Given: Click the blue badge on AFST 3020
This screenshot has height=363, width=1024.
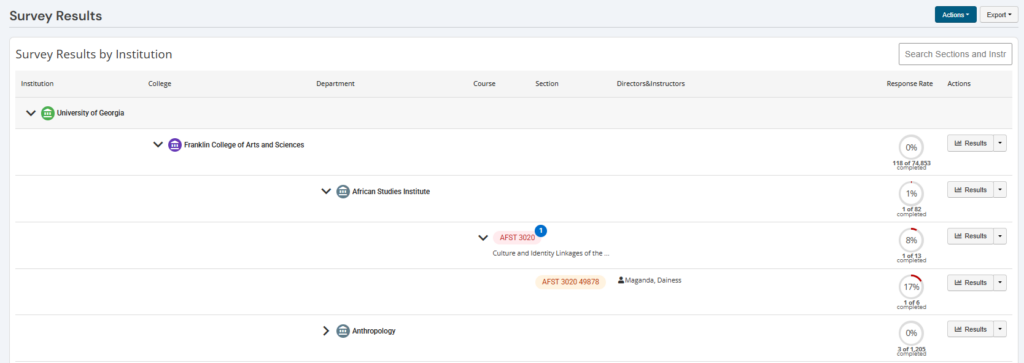Looking at the screenshot, I should click(x=541, y=230).
